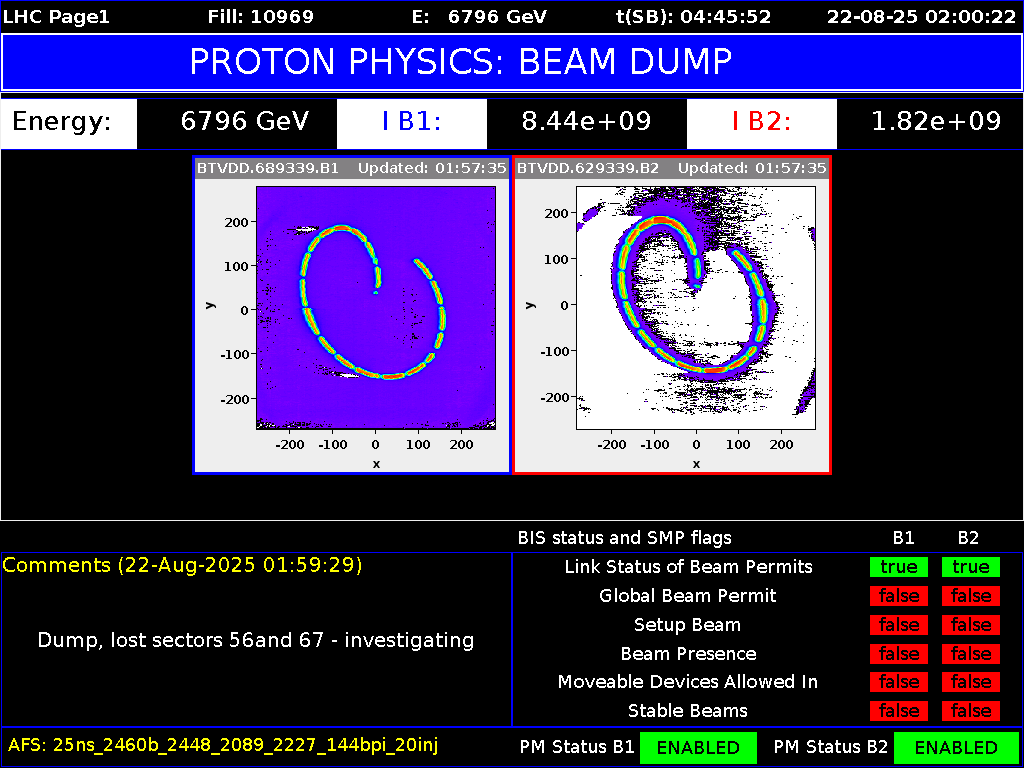Click the timestamp 22-08-25 02:00:22

coord(920,16)
